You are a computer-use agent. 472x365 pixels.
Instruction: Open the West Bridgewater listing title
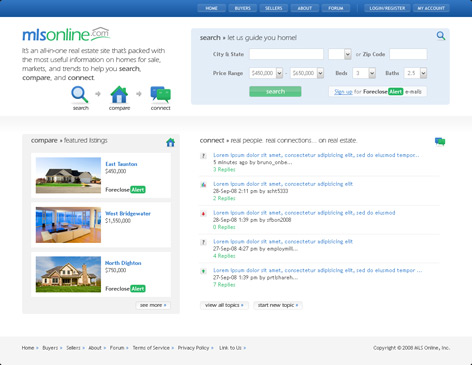coord(128,213)
